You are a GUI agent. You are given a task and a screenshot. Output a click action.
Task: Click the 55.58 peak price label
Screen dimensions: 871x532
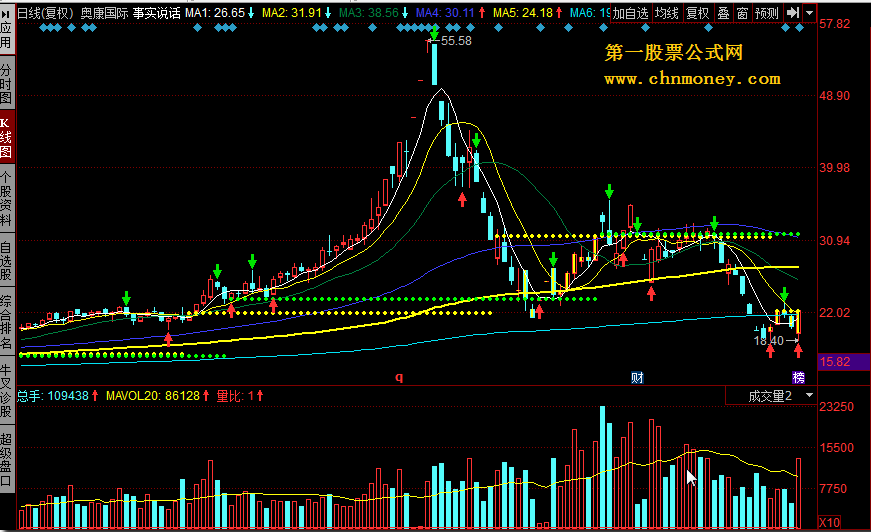pyautogui.click(x=456, y=41)
